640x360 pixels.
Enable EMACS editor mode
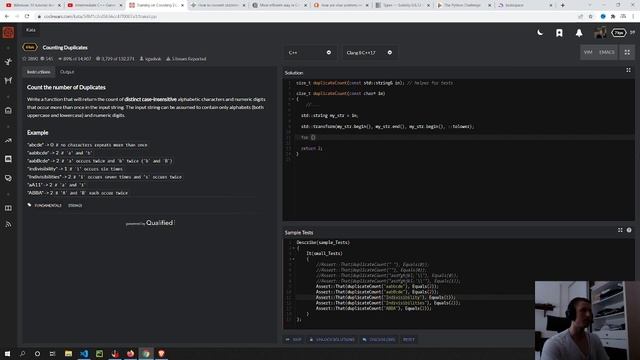coord(607,52)
